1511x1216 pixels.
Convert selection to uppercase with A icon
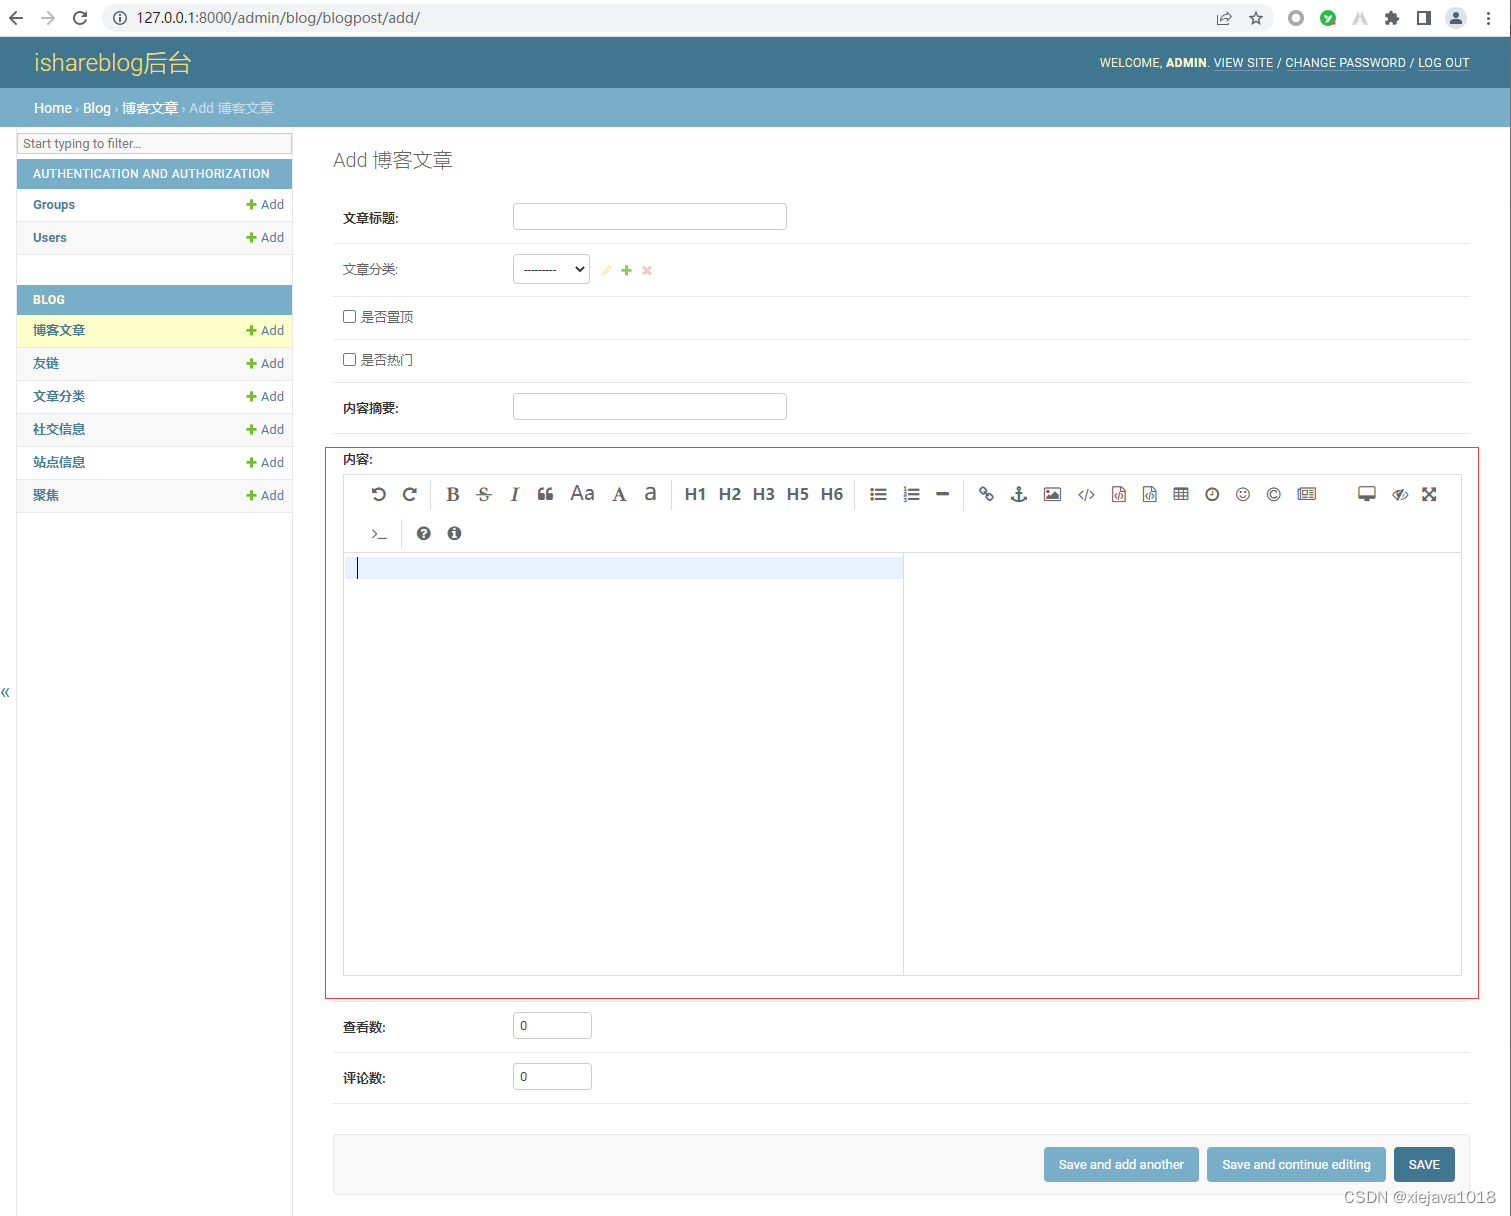(x=619, y=494)
